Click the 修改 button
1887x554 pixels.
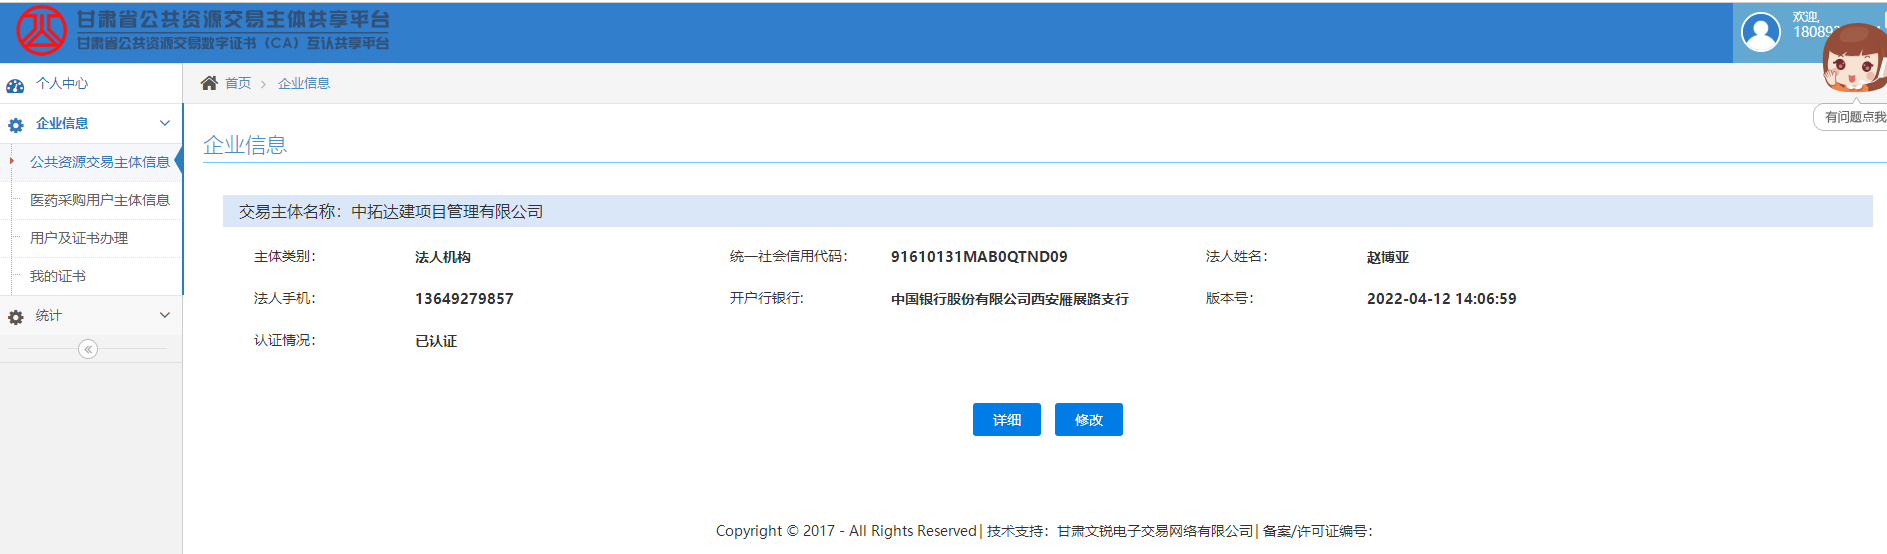[1089, 420]
